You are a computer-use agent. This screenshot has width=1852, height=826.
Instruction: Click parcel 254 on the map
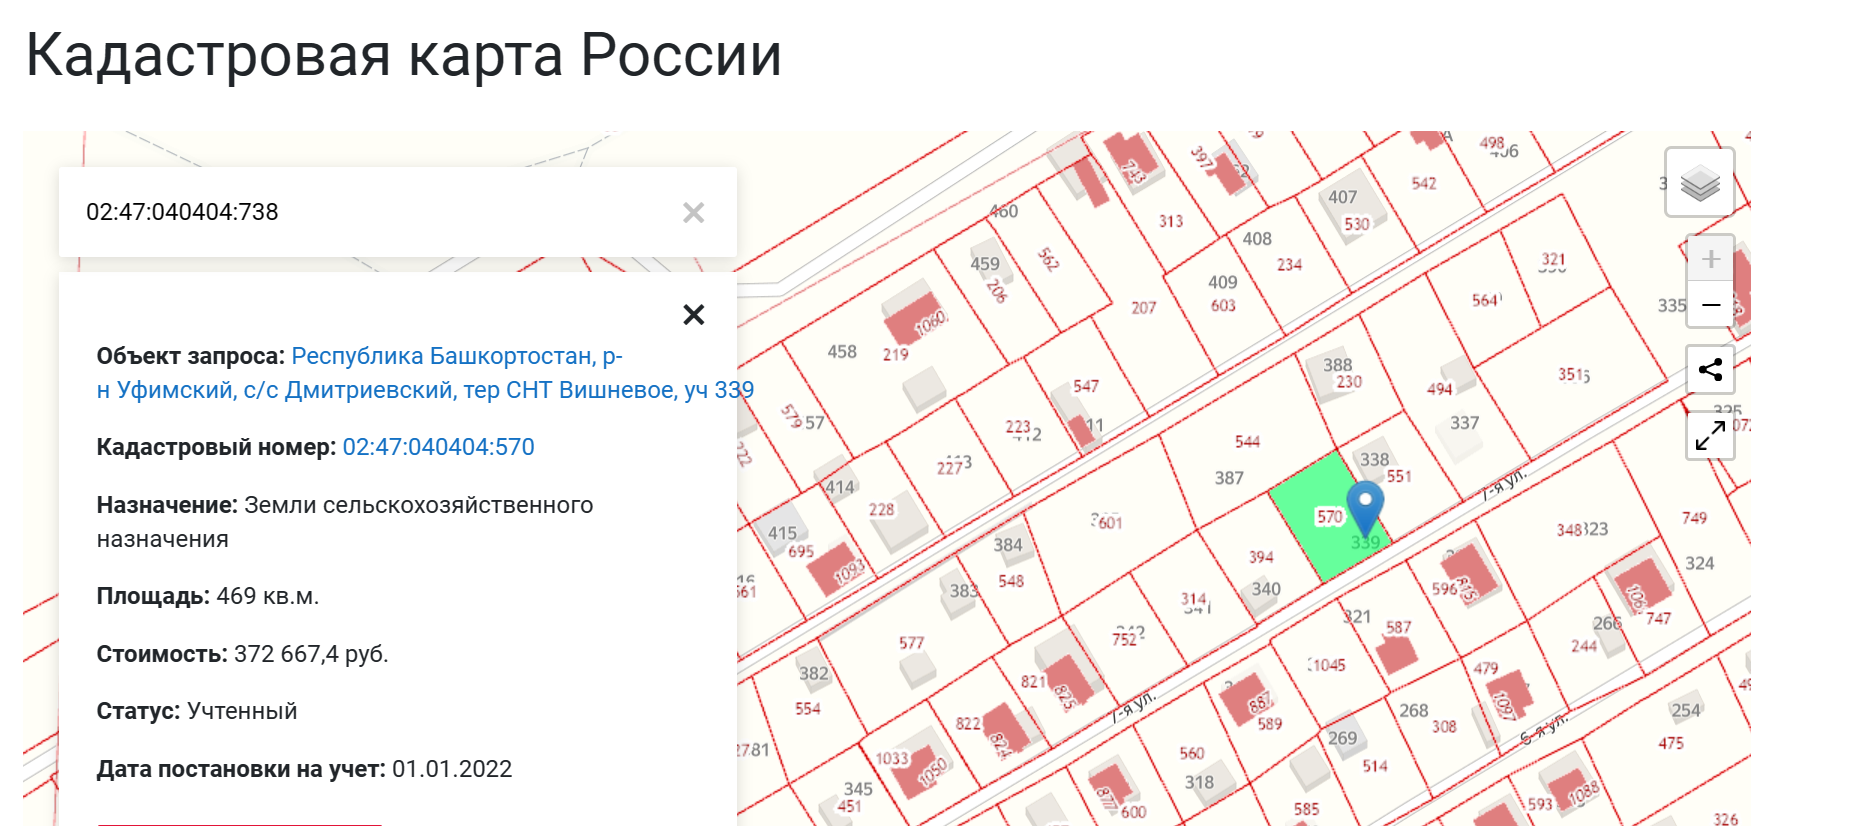(x=1686, y=710)
